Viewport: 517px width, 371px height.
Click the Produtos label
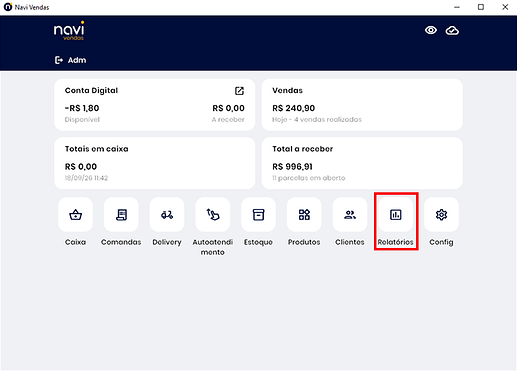click(x=304, y=242)
